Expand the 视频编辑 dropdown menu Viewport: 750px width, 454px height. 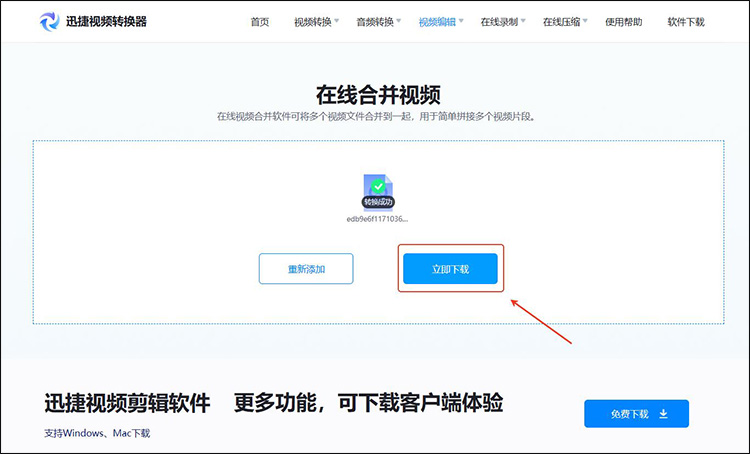tap(441, 22)
